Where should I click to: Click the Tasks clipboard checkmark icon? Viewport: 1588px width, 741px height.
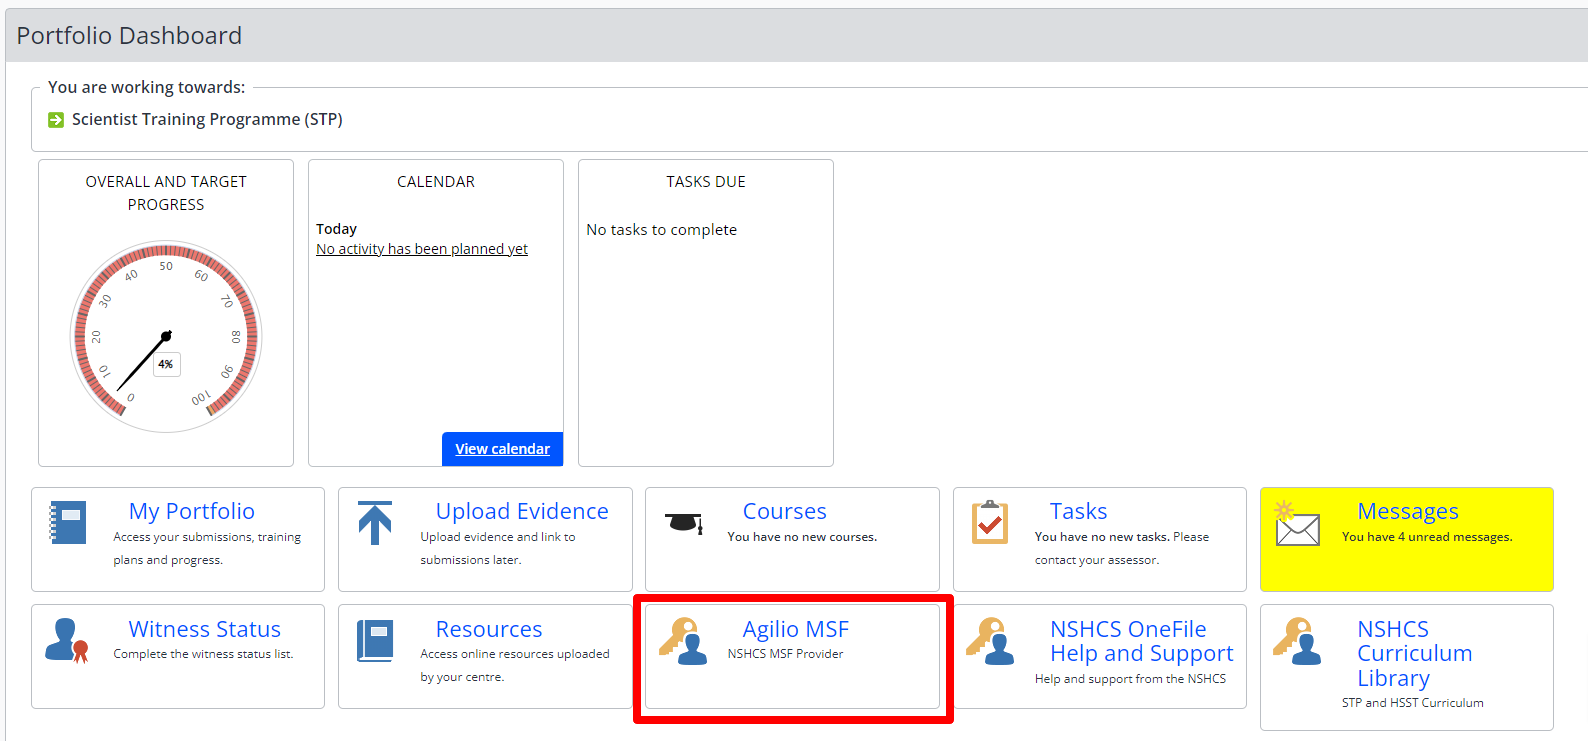pyautogui.click(x=990, y=522)
